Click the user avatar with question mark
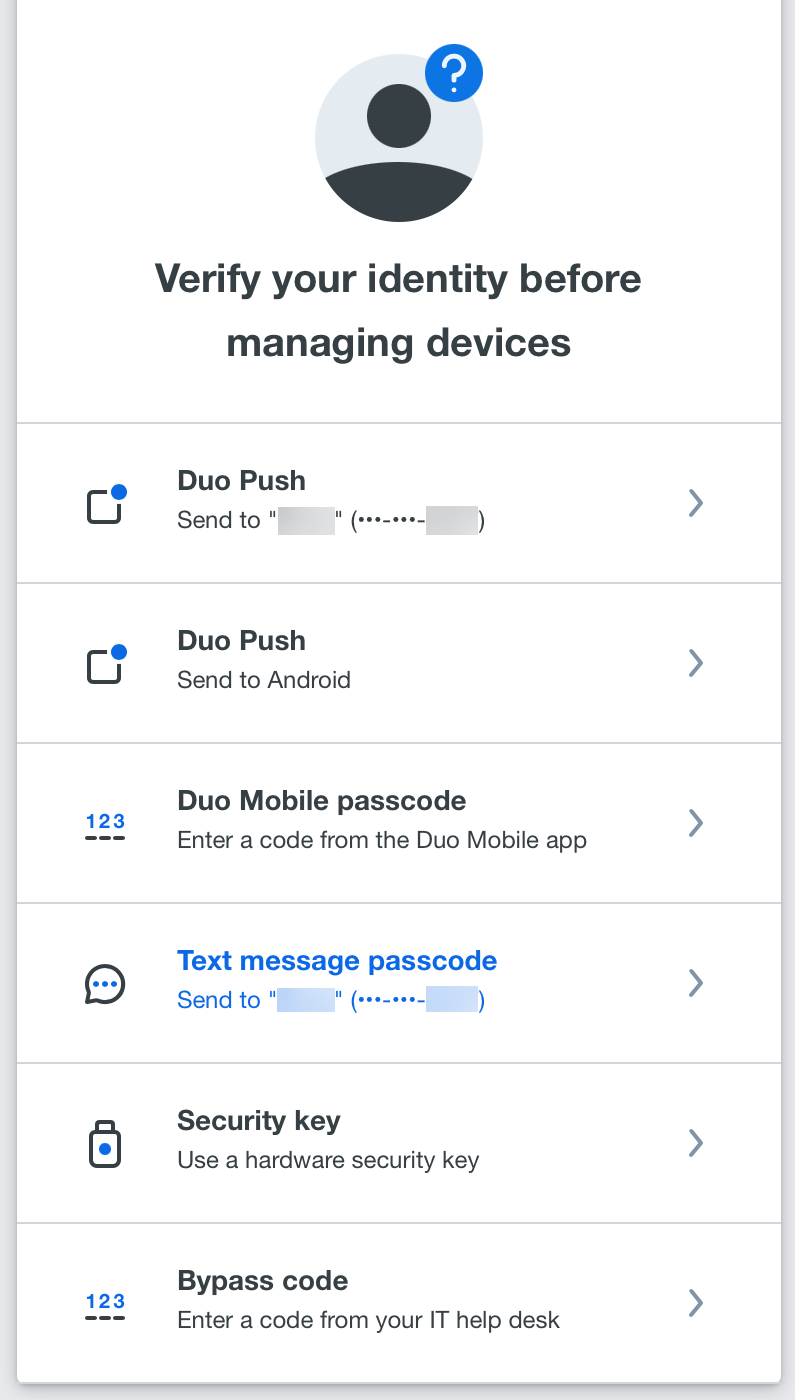Image resolution: width=795 pixels, height=1400 pixels. pos(398,138)
